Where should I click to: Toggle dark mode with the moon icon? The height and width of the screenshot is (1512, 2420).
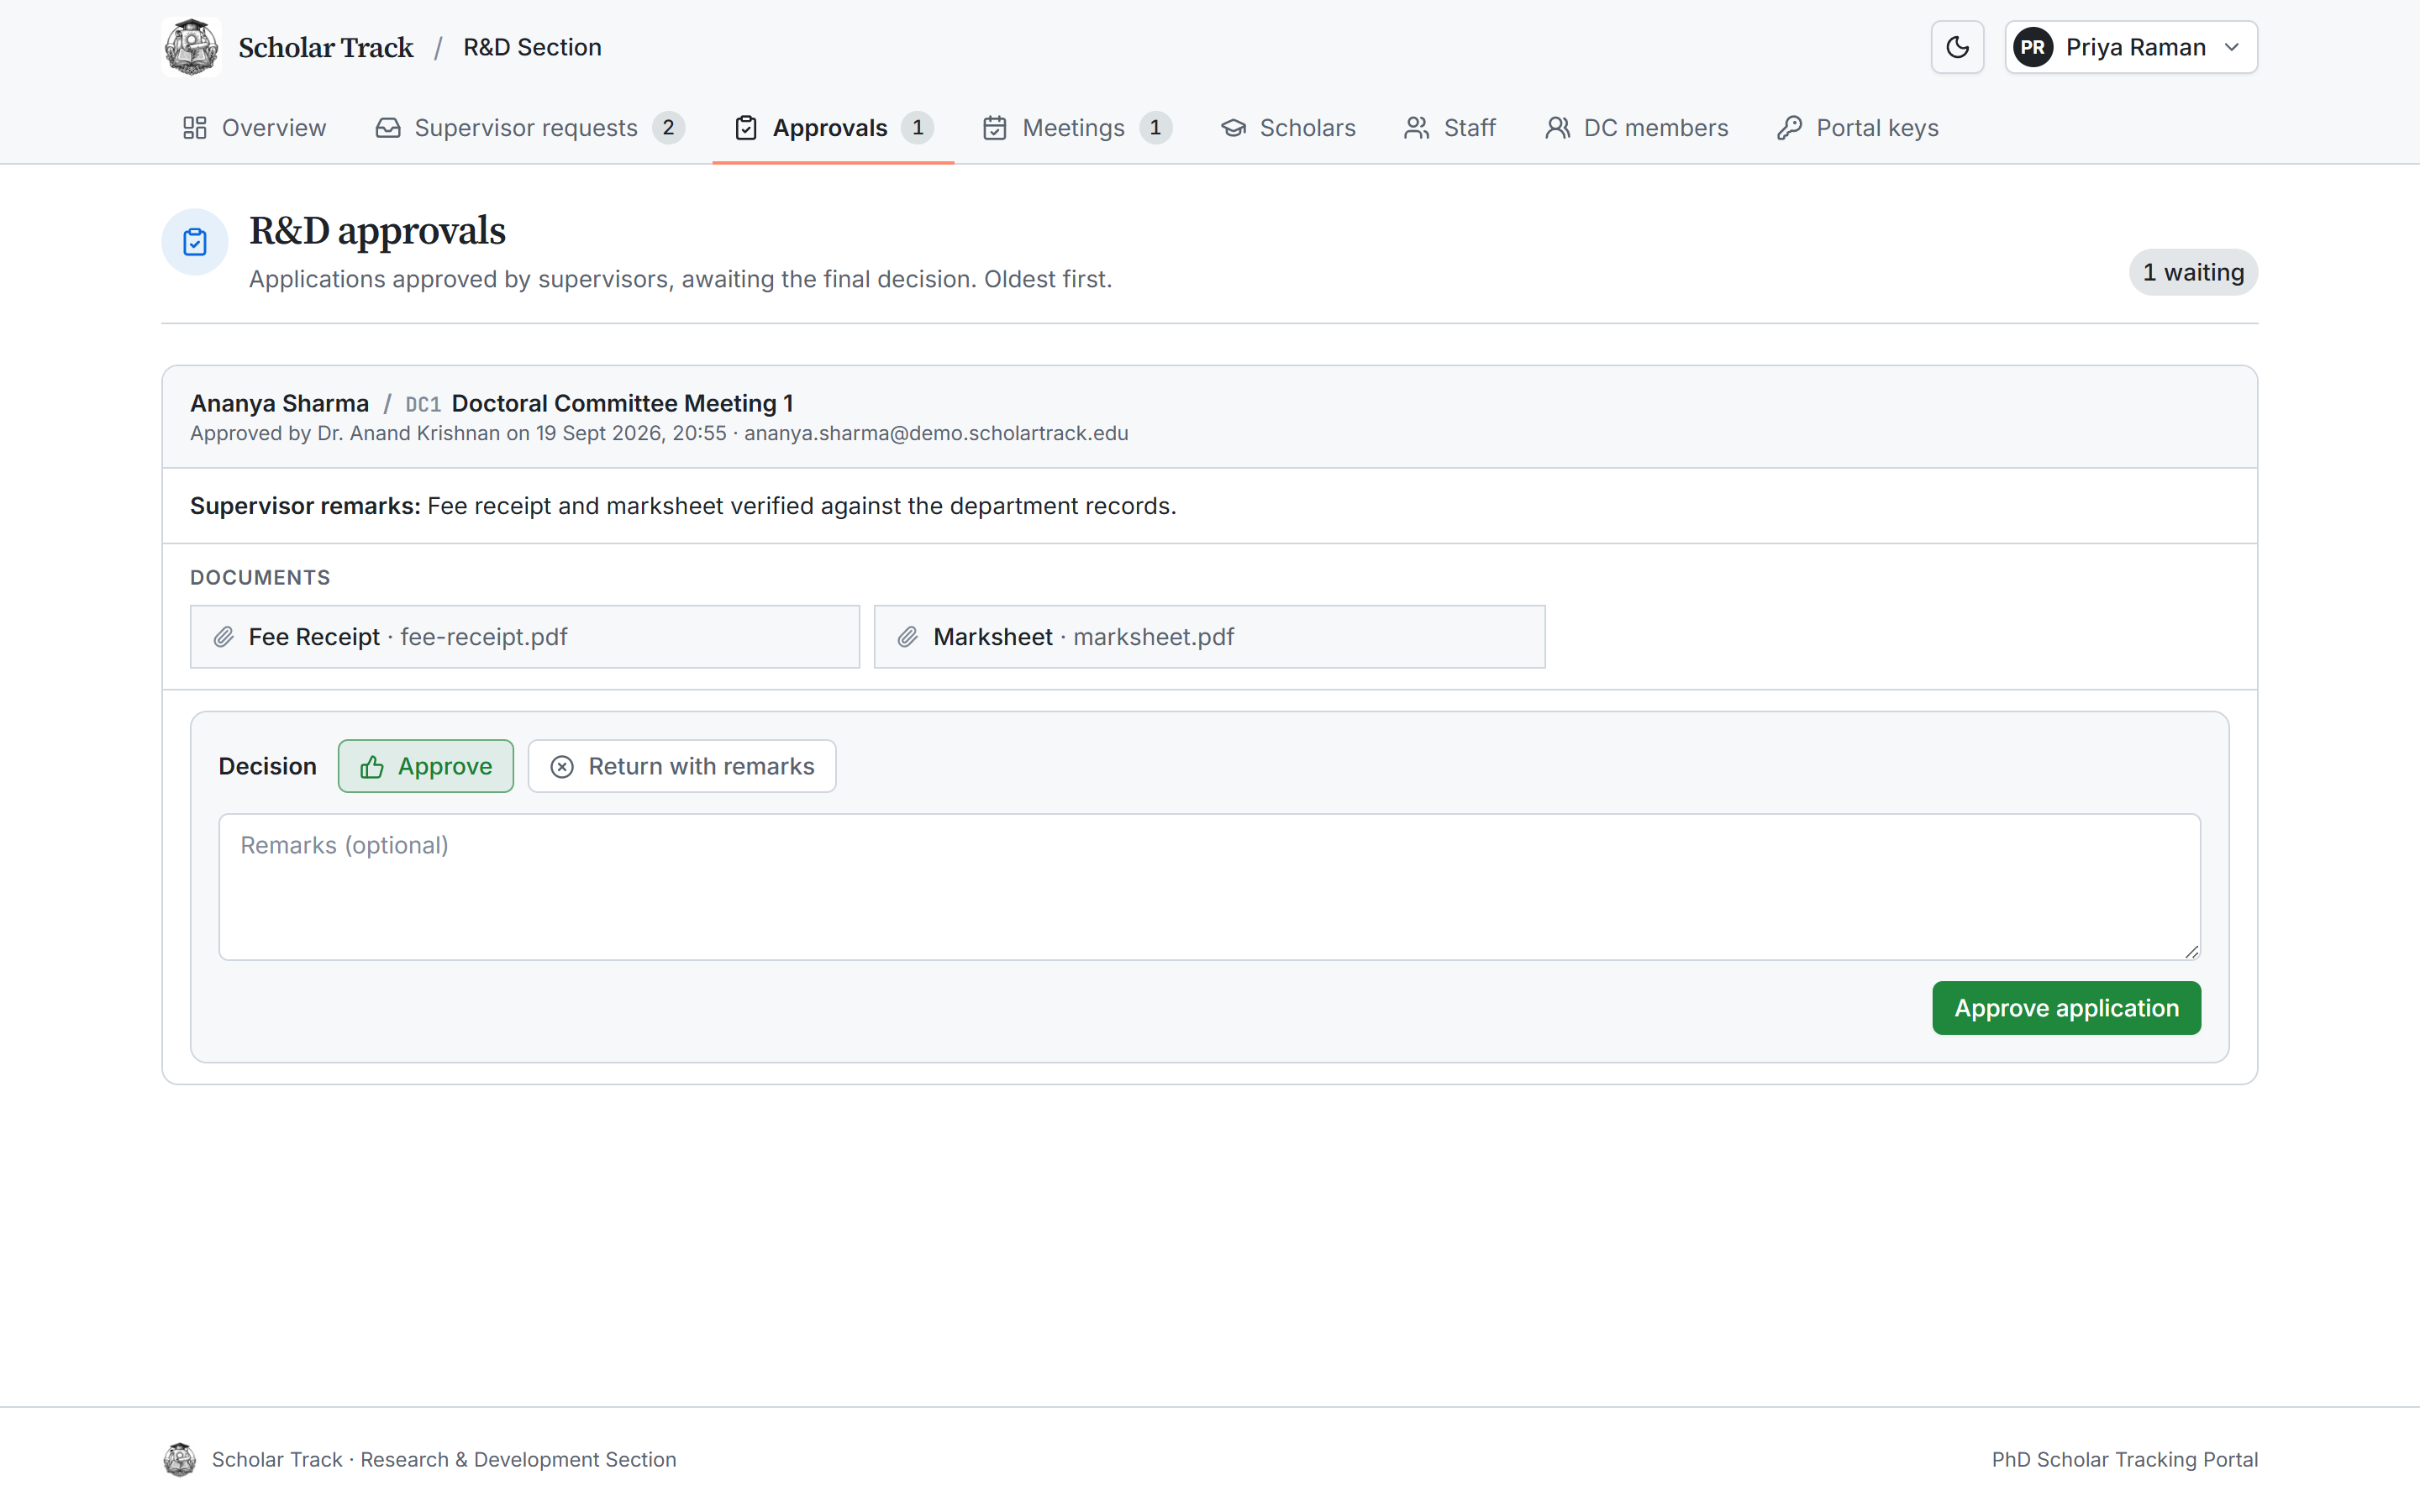(1957, 47)
